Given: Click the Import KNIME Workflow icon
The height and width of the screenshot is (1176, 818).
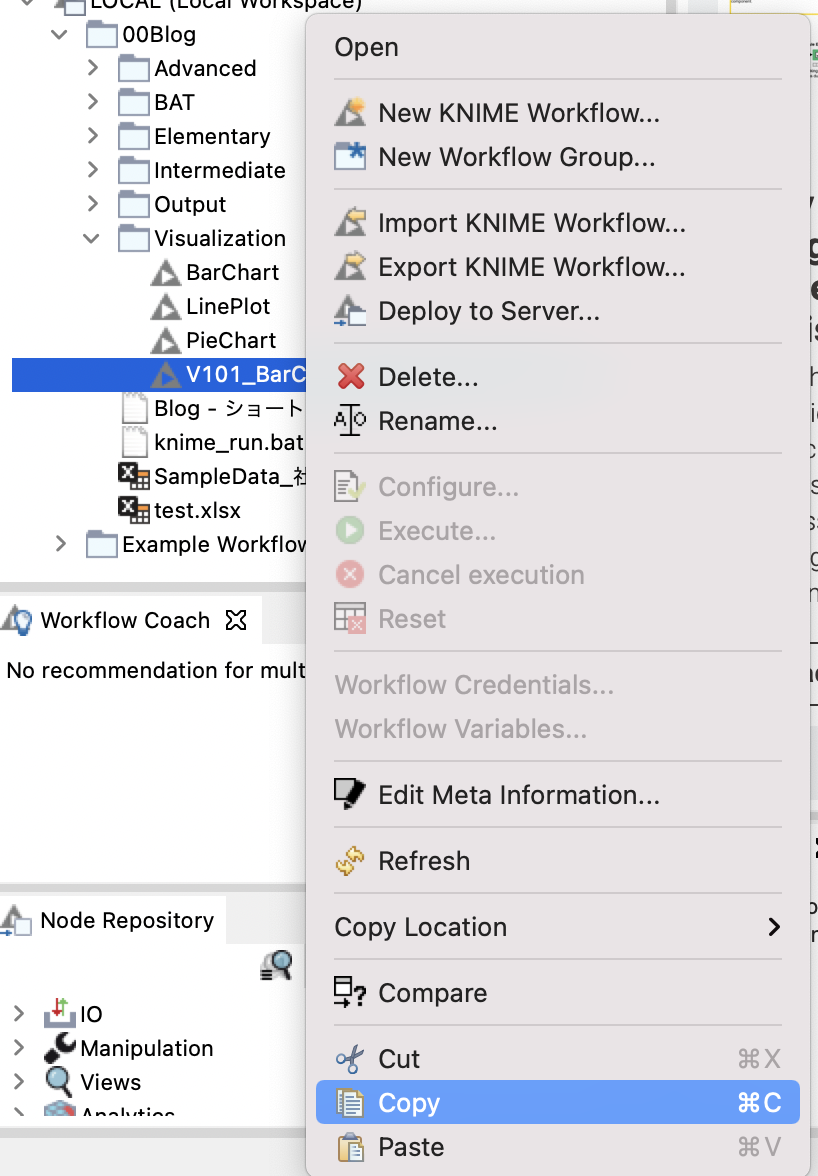Looking at the screenshot, I should 349,223.
